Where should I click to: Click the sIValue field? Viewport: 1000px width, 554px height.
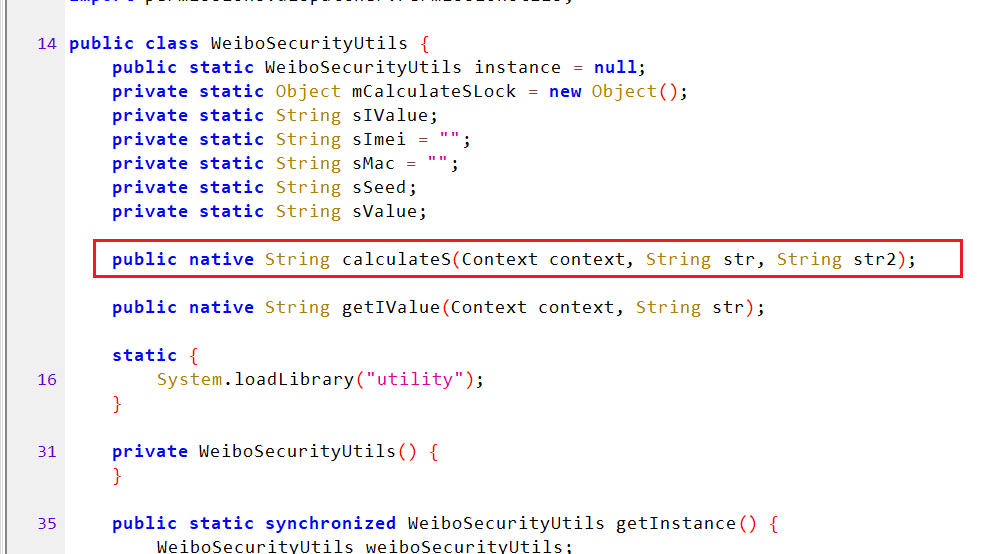390,115
